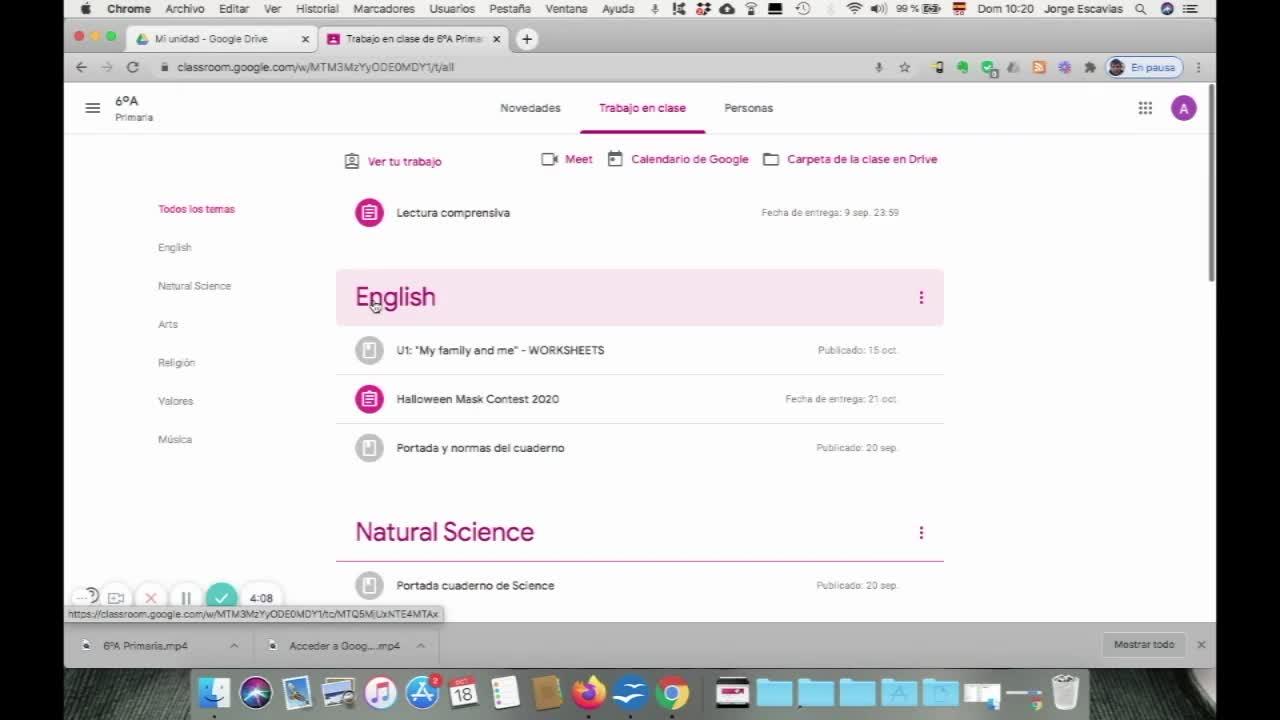
Task: Pause the screen recording
Action: click(186, 598)
